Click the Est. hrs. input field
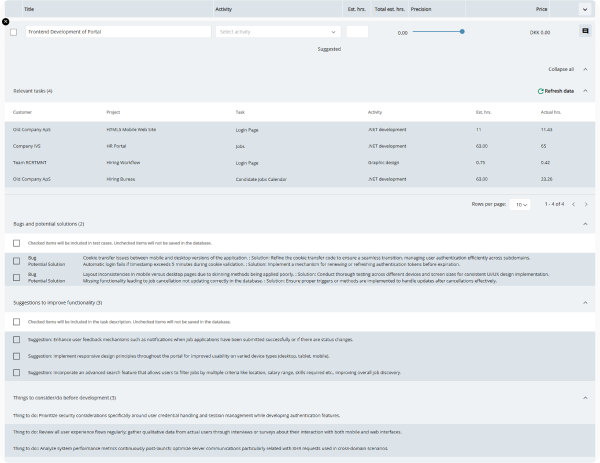600x463 pixels. point(357,32)
